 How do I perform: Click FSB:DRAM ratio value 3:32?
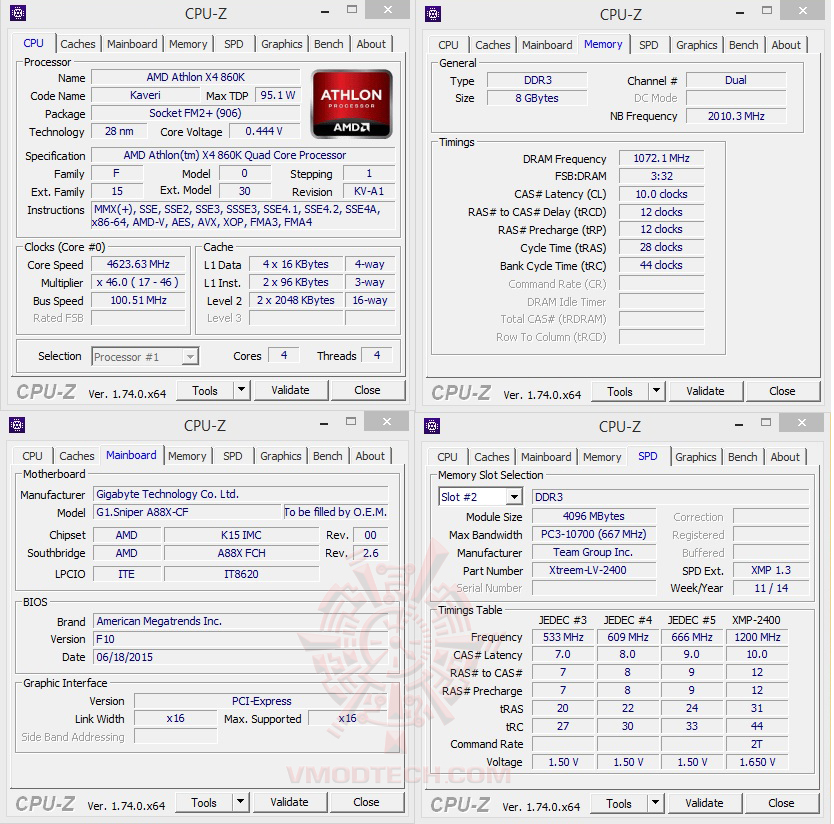point(661,176)
